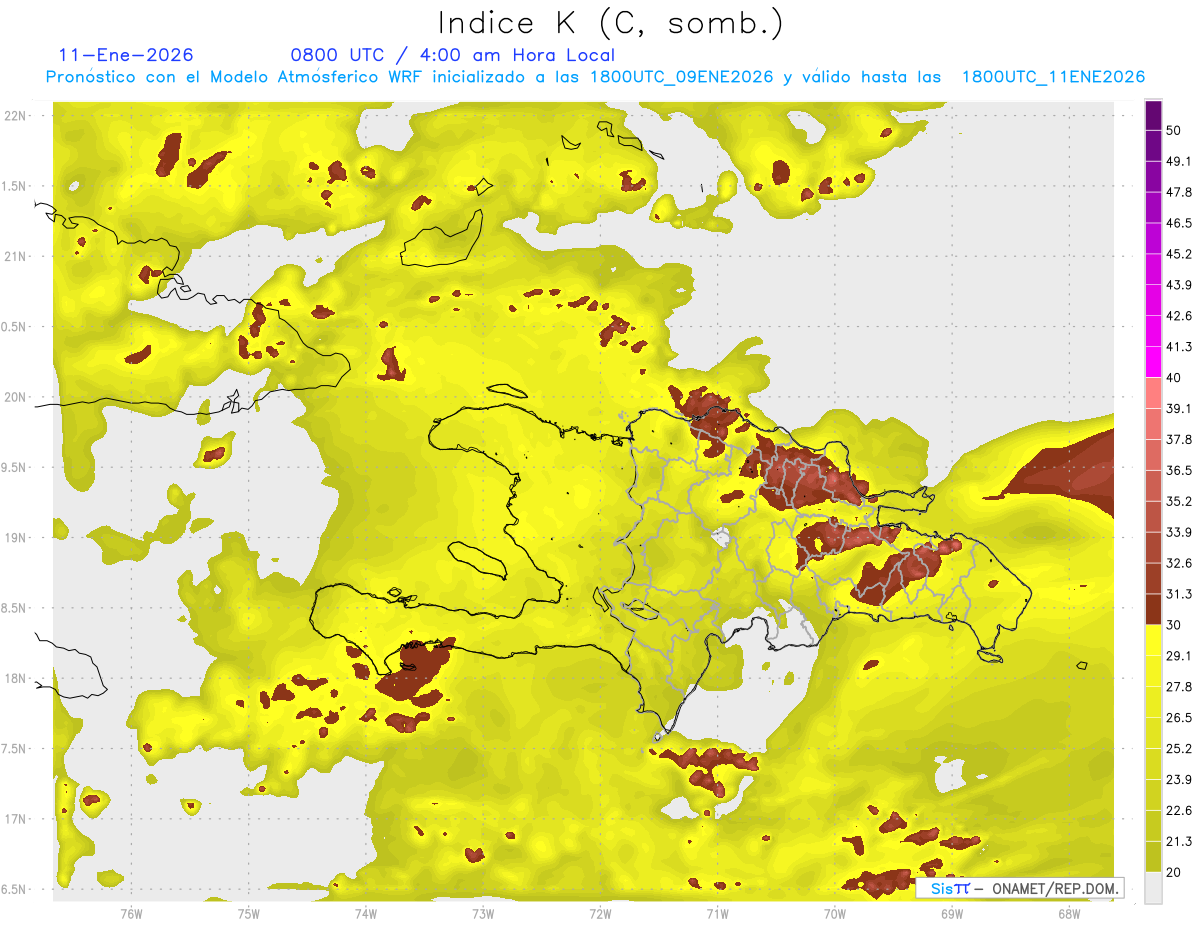Click the legend value 40
The height and width of the screenshot is (927, 1200).
pos(1174,377)
